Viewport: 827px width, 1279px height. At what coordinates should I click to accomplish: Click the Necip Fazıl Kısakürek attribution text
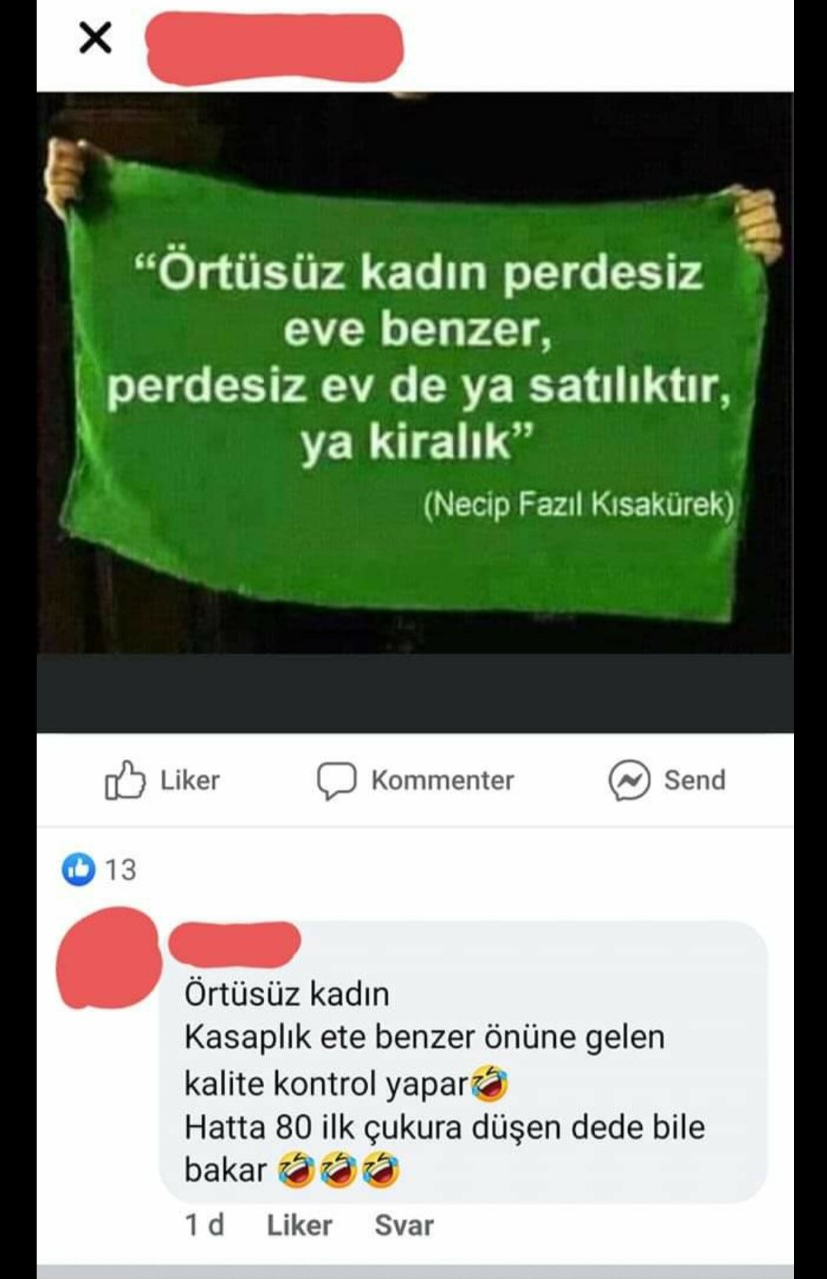[x=580, y=505]
